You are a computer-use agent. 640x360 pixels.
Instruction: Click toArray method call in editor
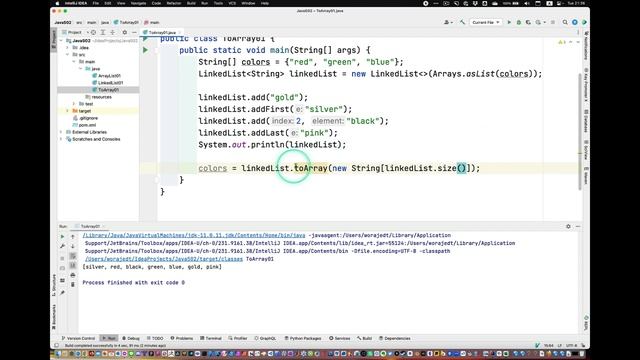(x=311, y=168)
